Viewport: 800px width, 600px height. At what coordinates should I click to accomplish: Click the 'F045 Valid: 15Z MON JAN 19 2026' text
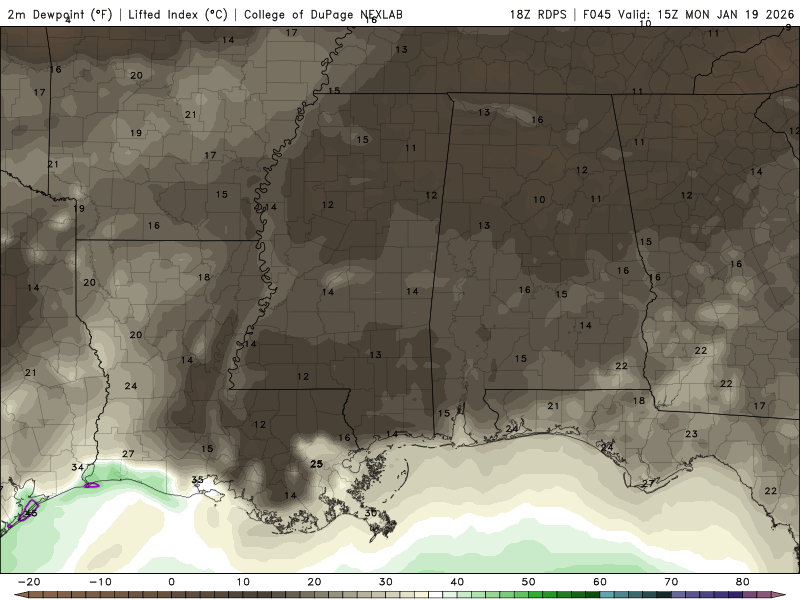(688, 14)
